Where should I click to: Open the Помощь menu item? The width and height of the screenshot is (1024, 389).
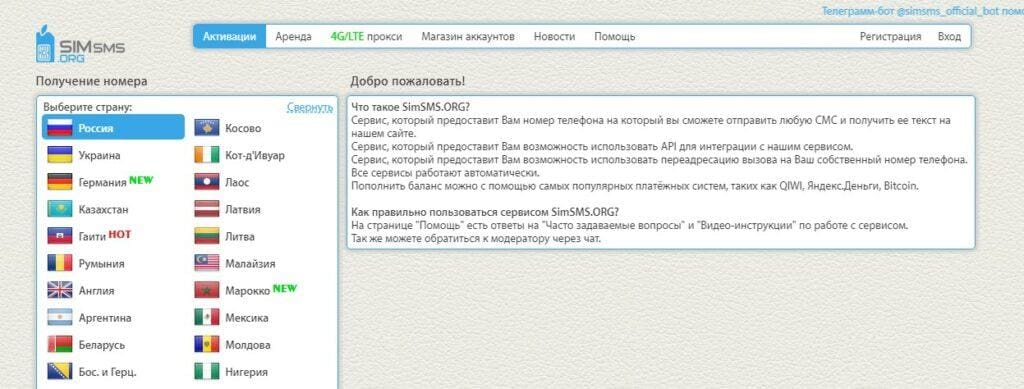[615, 37]
